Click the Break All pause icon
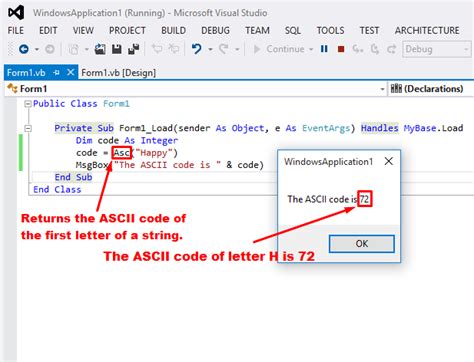474x362 pixels. coord(324,49)
